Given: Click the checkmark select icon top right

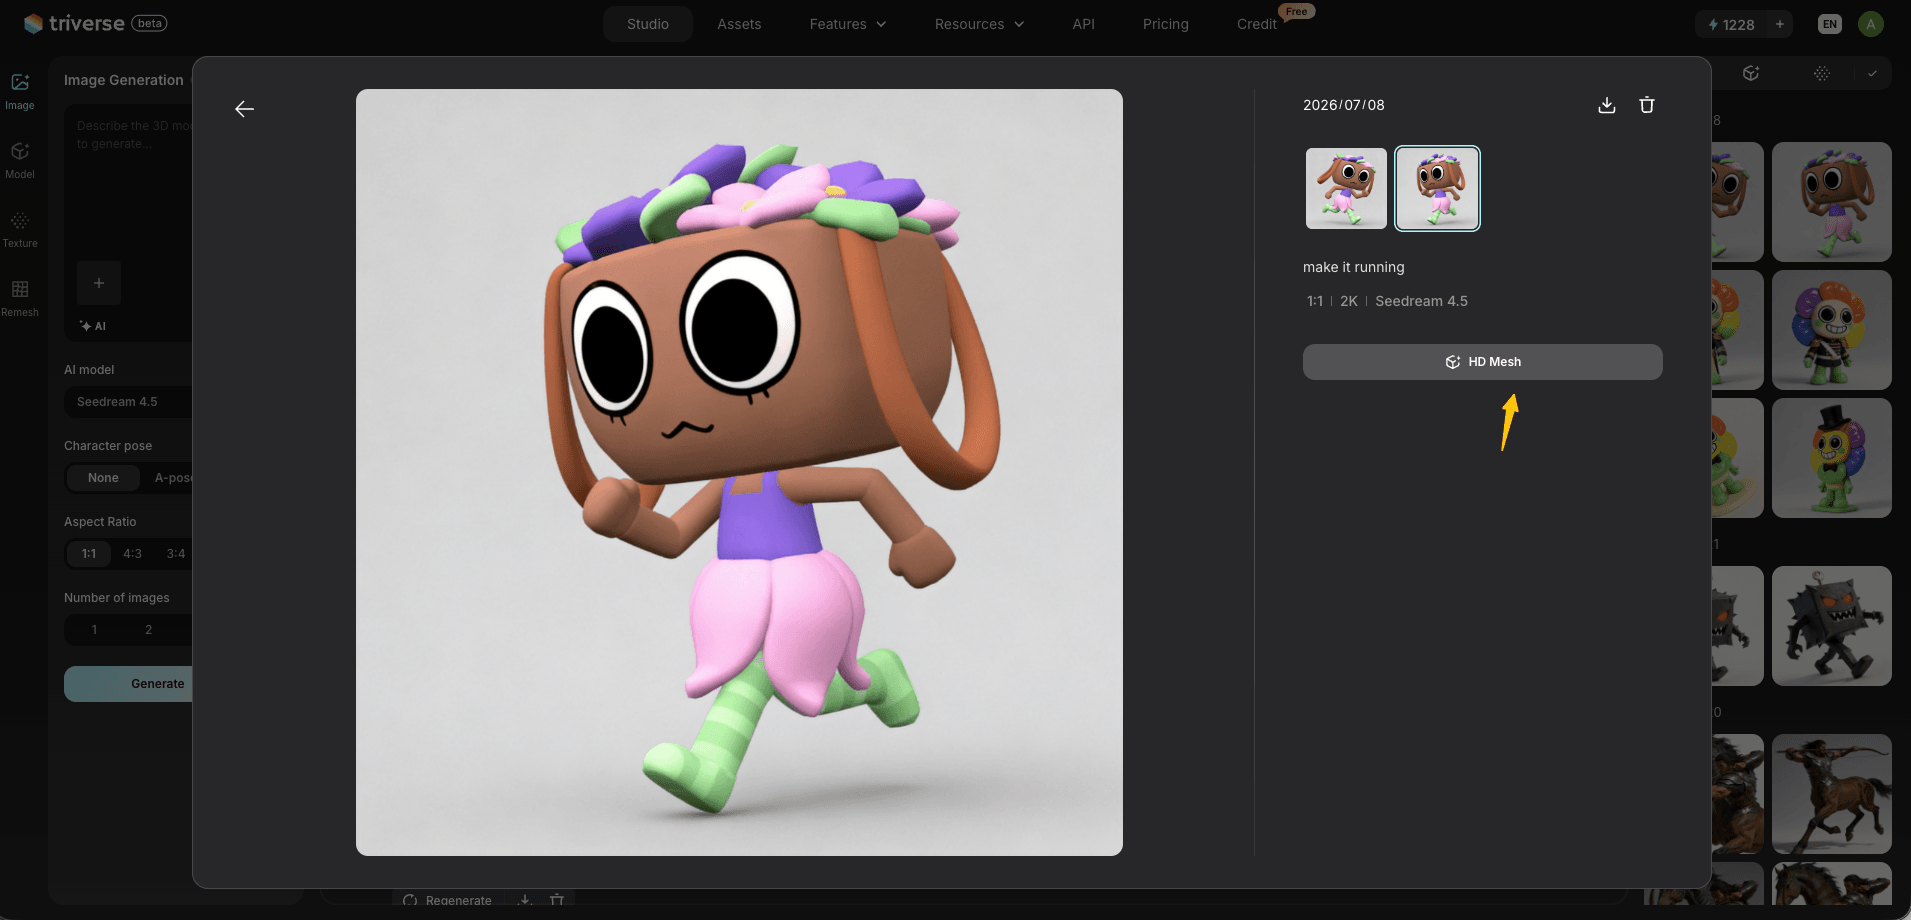Looking at the screenshot, I should (x=1872, y=73).
